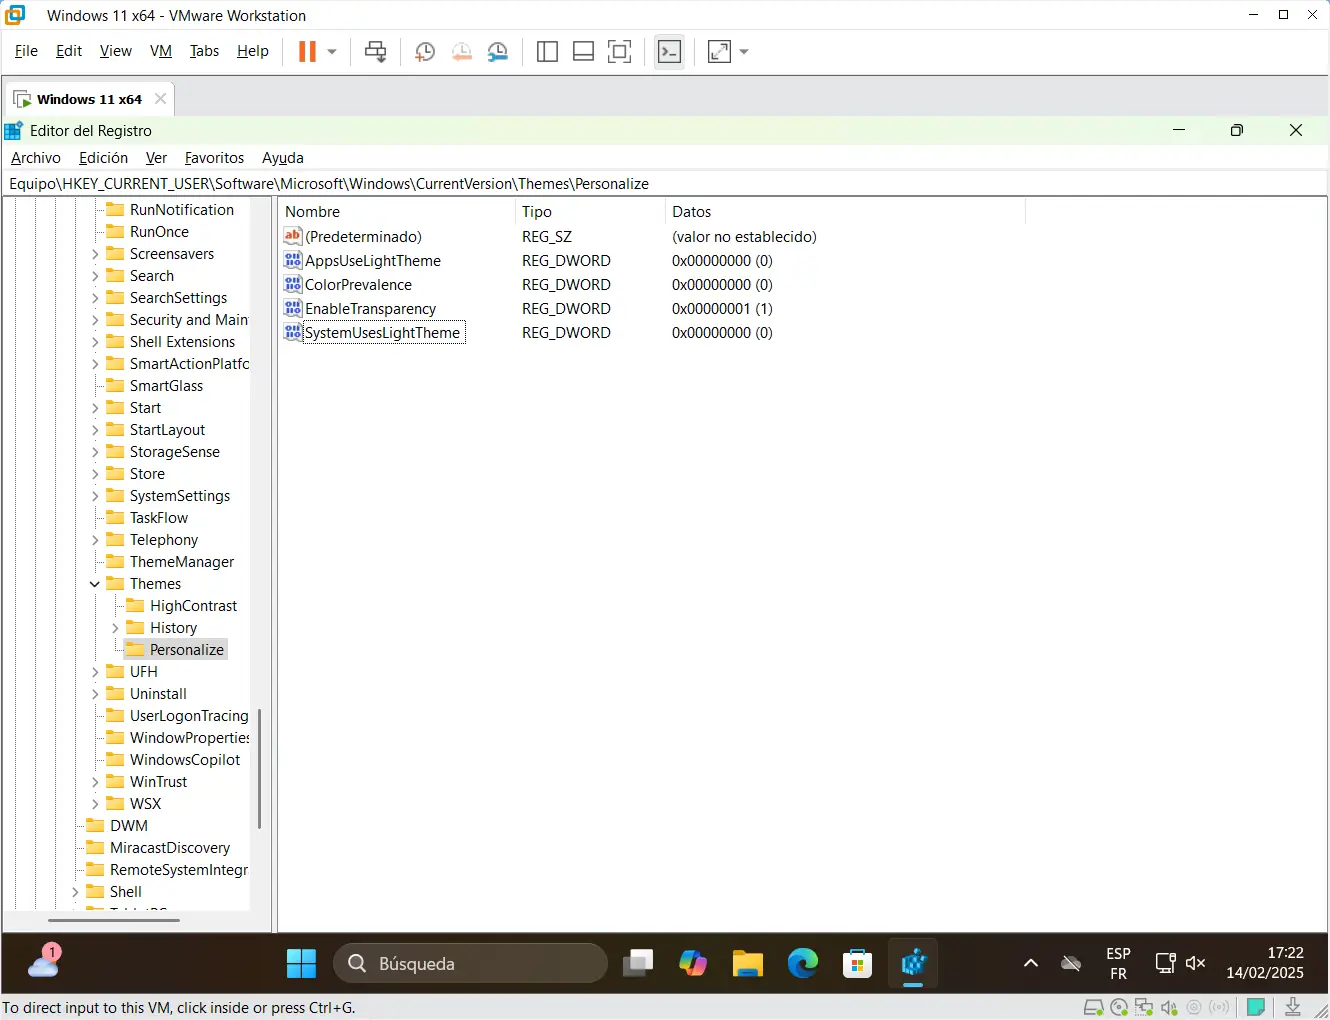Screen dimensions: 1330x1020
Task: Select the ThemeManager key
Action: pos(181,562)
